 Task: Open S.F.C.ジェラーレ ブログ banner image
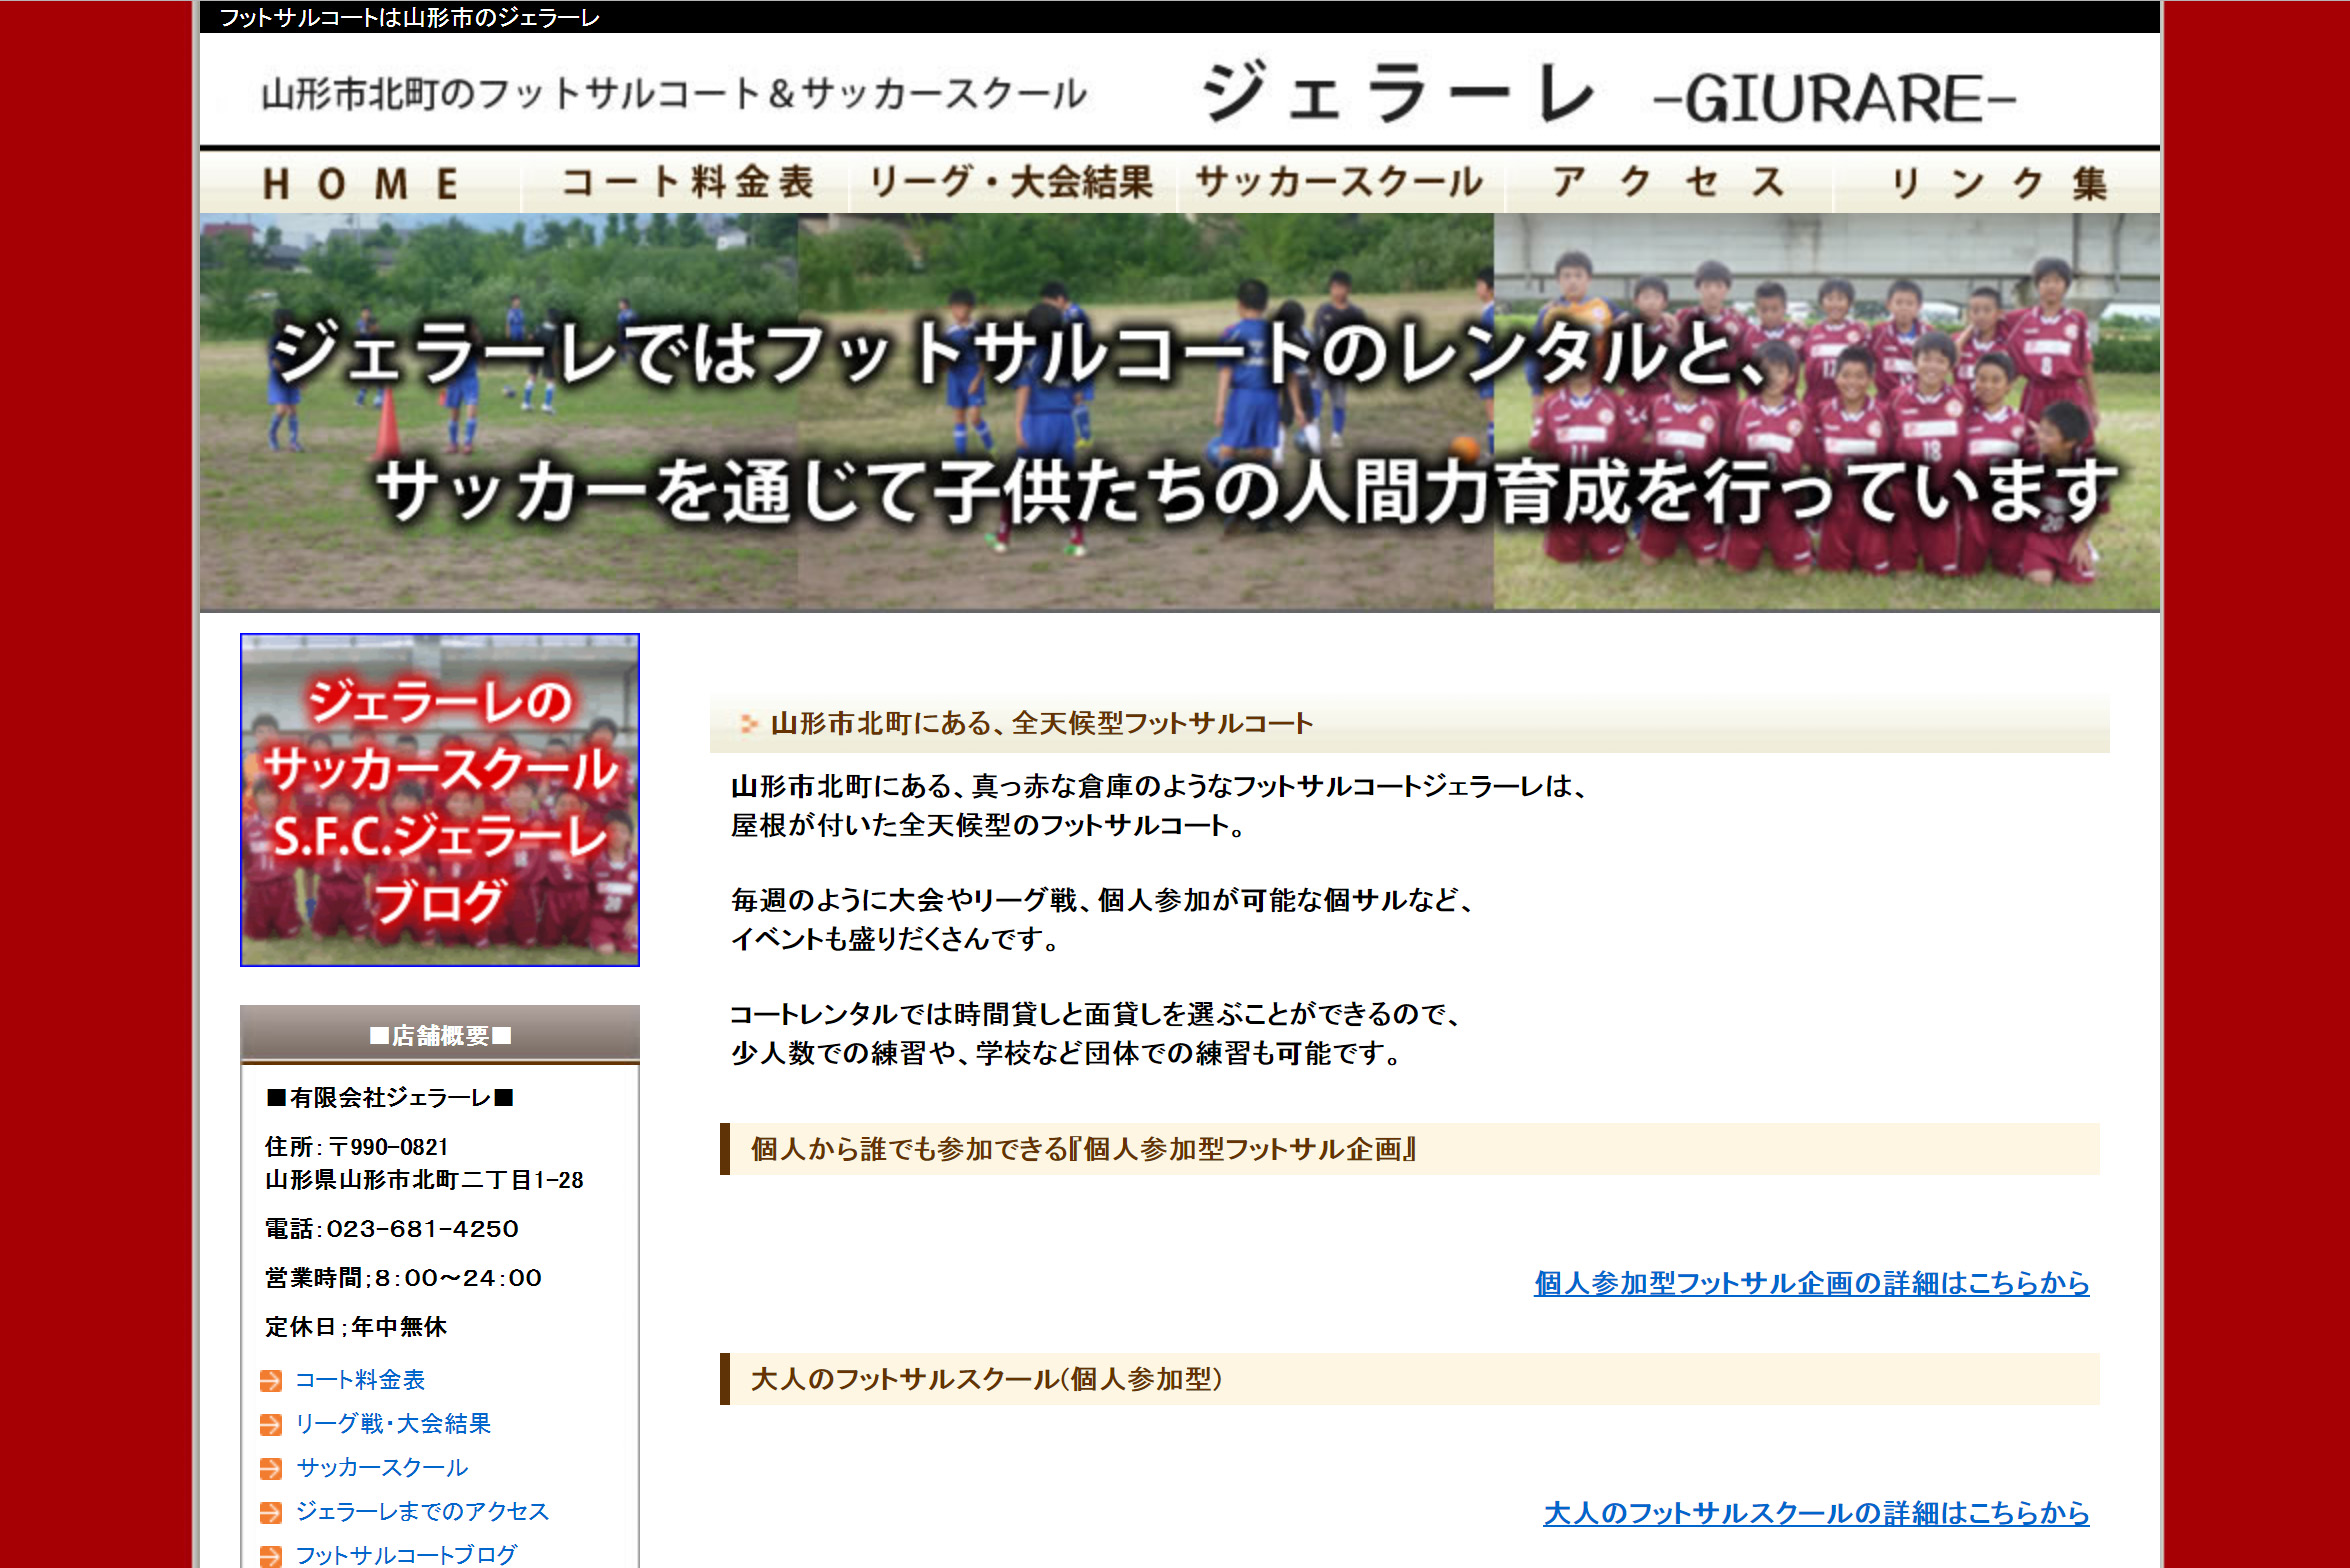coord(440,800)
